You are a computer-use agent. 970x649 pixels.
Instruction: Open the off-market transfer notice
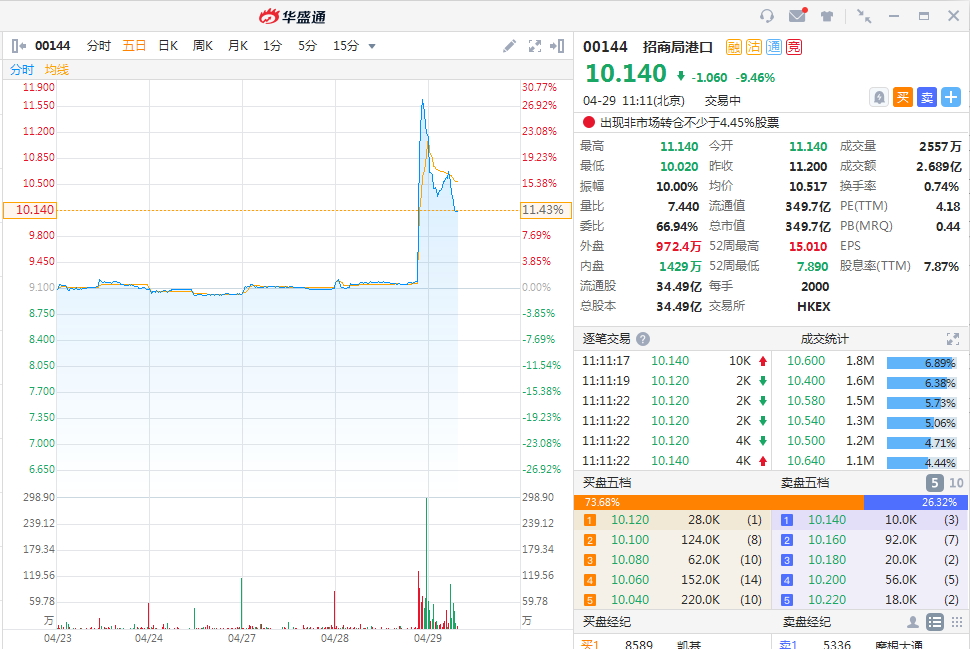(x=689, y=122)
